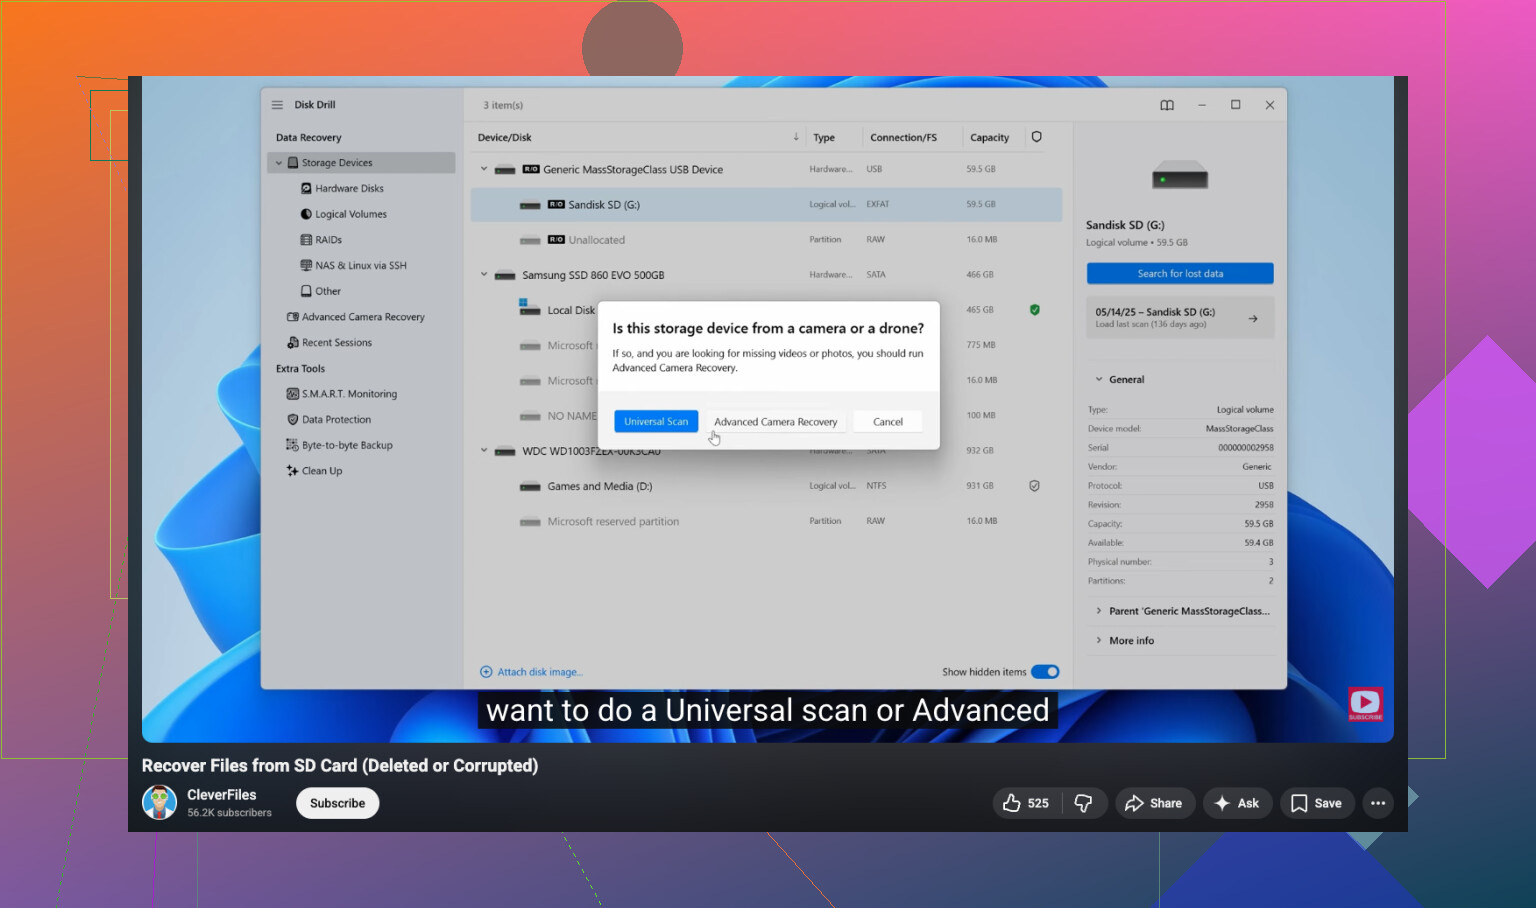Expand Parent 'Generic MassStorageClass' section
The height and width of the screenshot is (908, 1536).
(x=1099, y=611)
